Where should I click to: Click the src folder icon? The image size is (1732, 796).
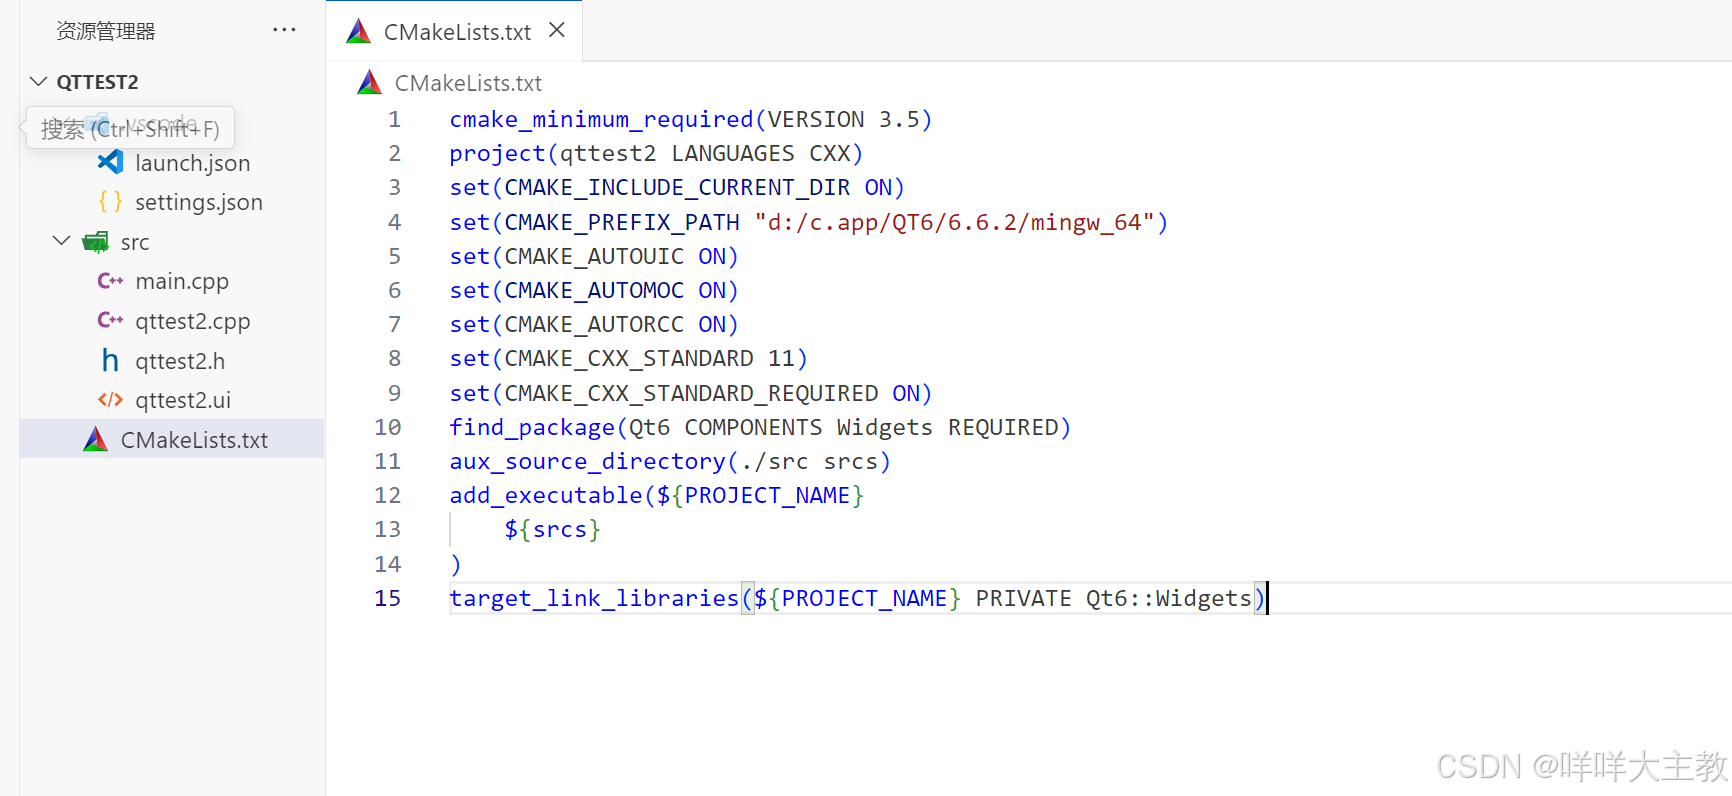tap(96, 242)
